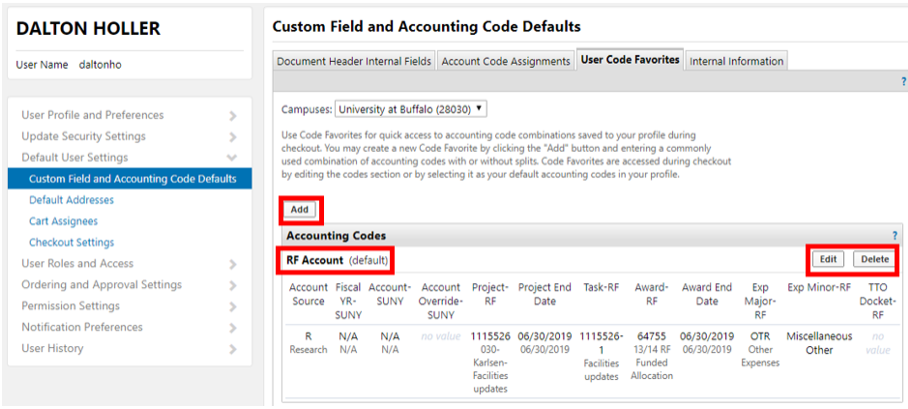
Task: Select the Internal Information tab
Action: [735, 61]
